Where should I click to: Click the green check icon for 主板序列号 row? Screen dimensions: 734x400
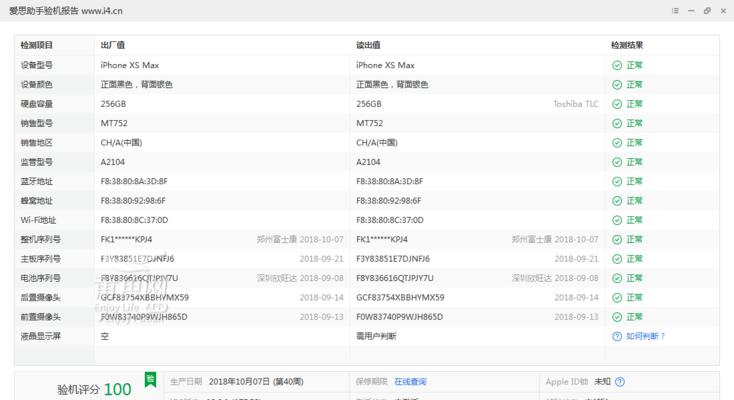tap(617, 259)
